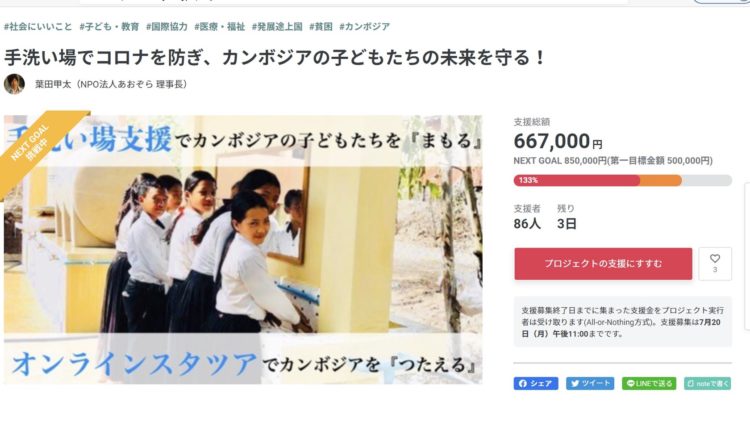Click プロジェクトの支援にすすむ button
Viewport: 750px width, 435px height.
coord(603,264)
